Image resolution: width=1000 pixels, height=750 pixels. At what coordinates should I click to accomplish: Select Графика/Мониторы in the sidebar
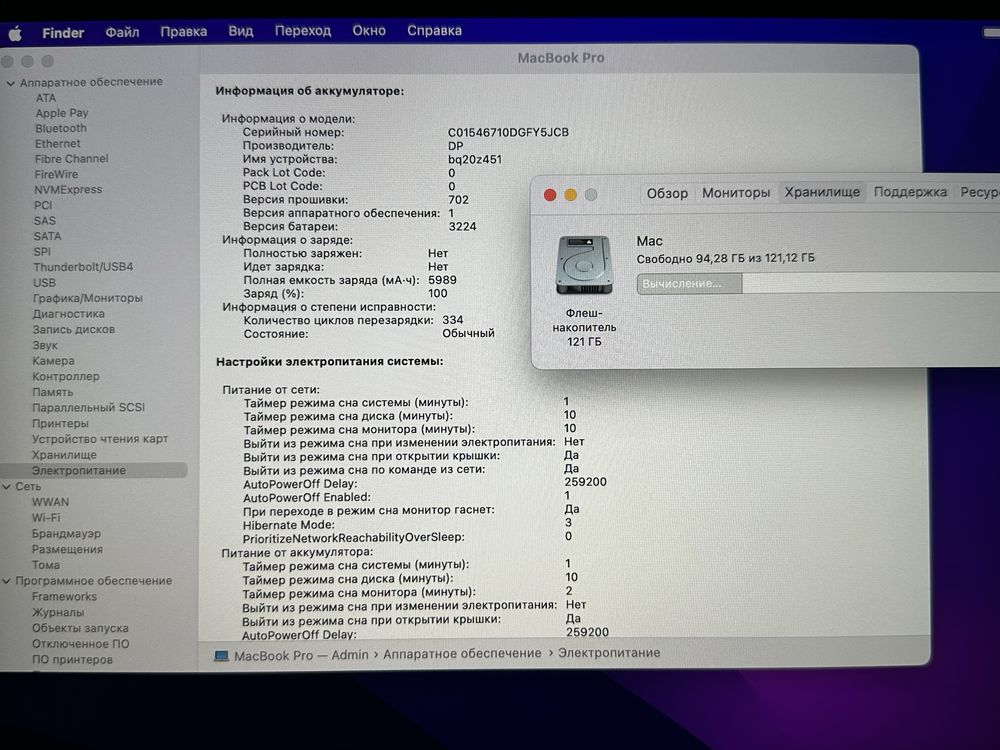click(x=88, y=298)
